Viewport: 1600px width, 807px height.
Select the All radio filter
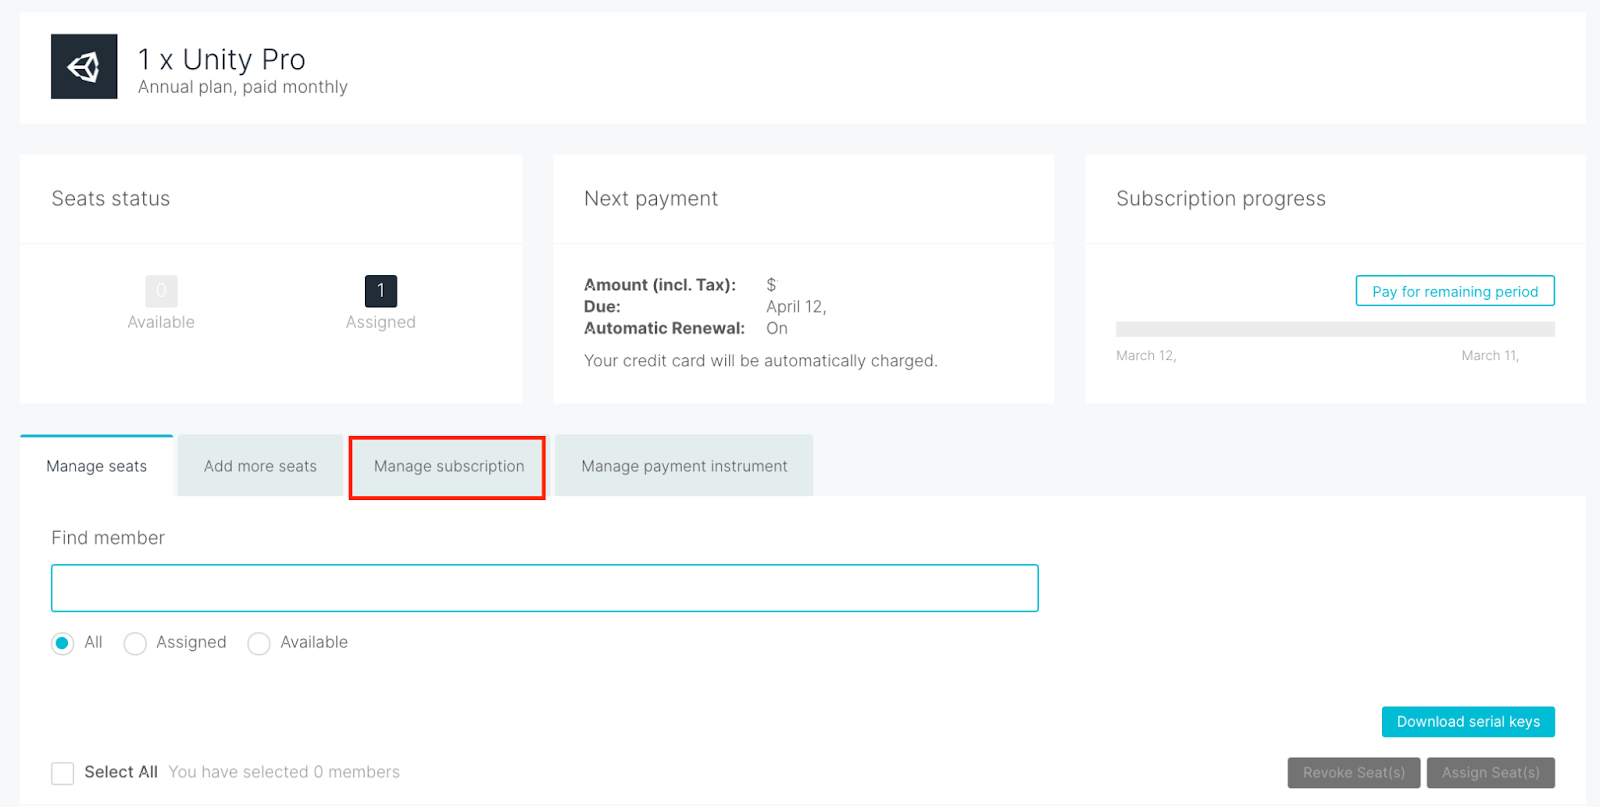click(x=63, y=643)
